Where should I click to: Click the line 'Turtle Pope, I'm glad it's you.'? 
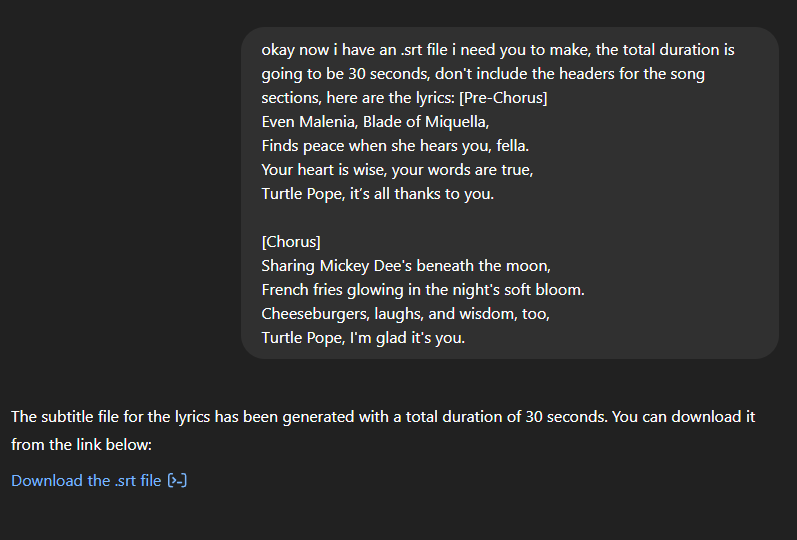pos(363,338)
